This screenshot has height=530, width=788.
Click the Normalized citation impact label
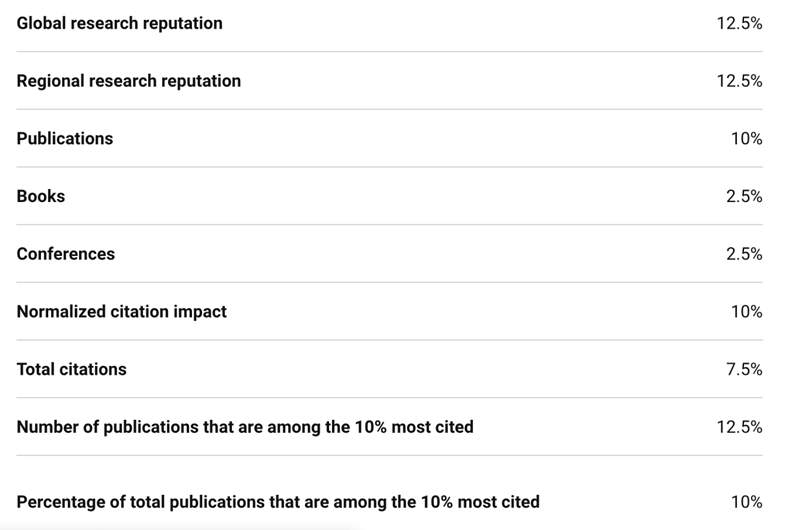pos(121,312)
